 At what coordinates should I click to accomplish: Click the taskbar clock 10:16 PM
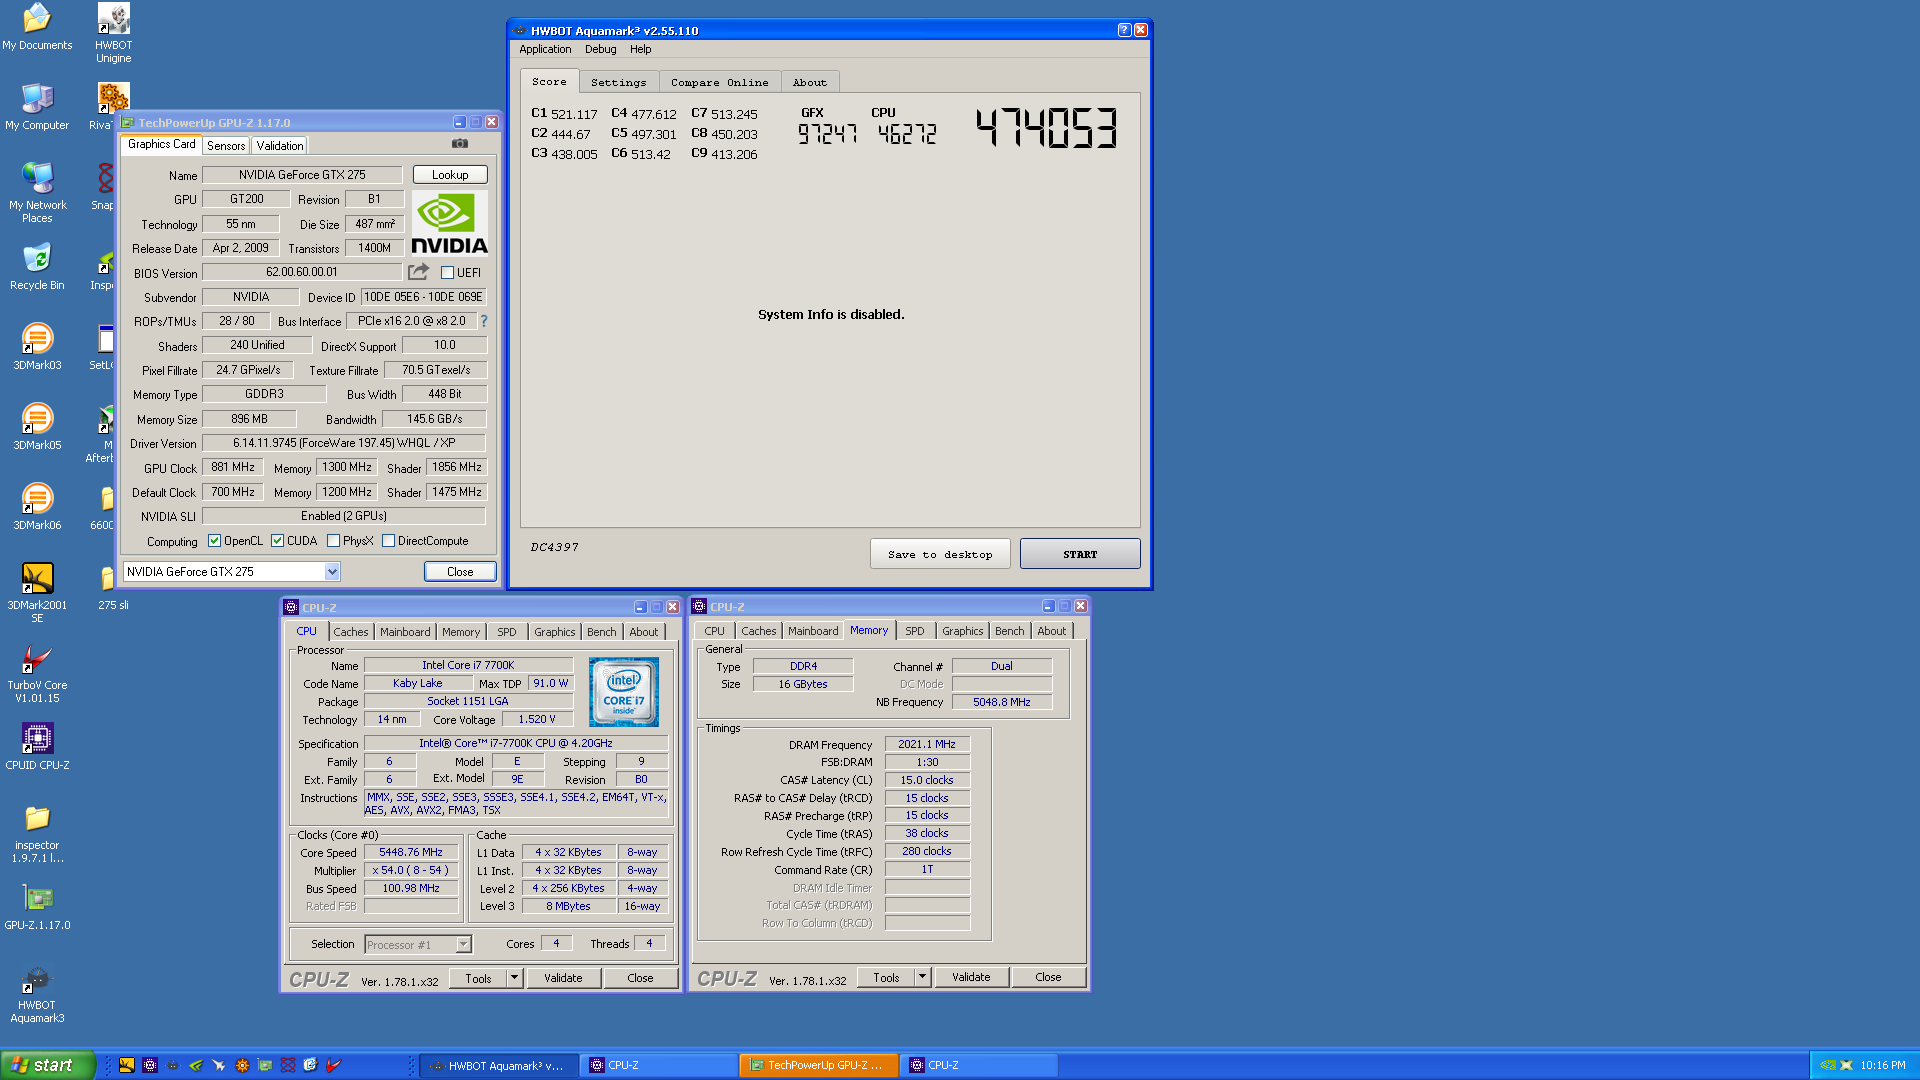click(x=1883, y=1065)
